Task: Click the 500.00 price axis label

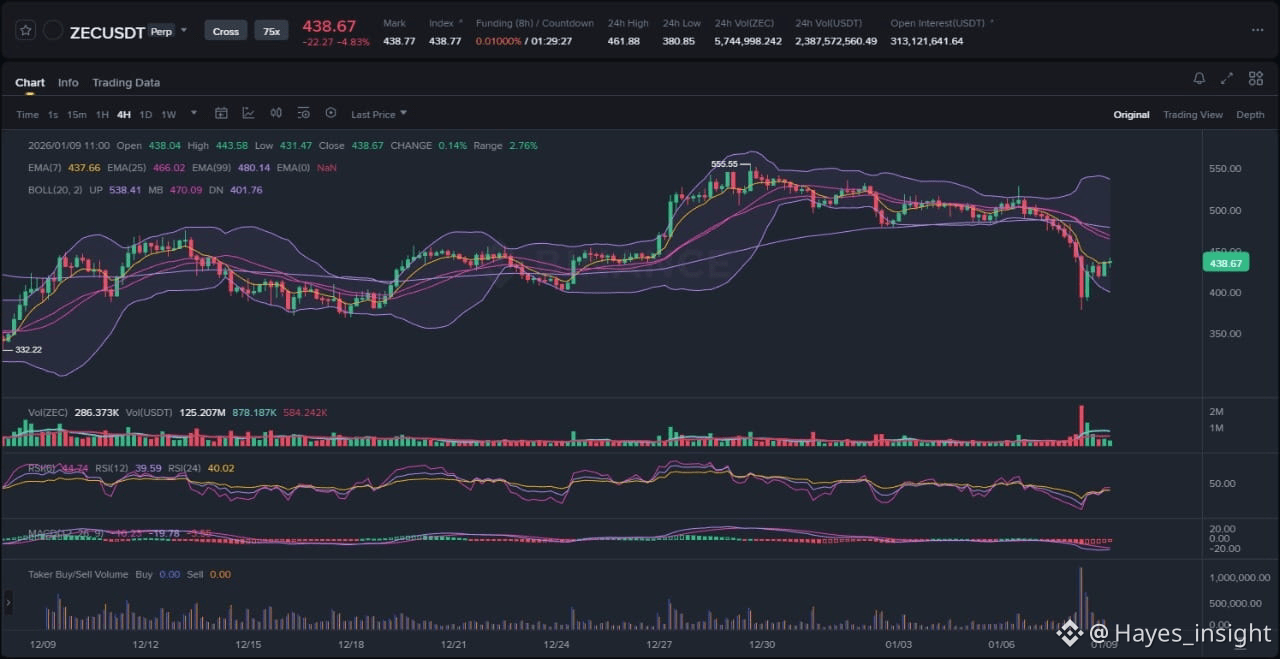Action: click(x=1225, y=210)
